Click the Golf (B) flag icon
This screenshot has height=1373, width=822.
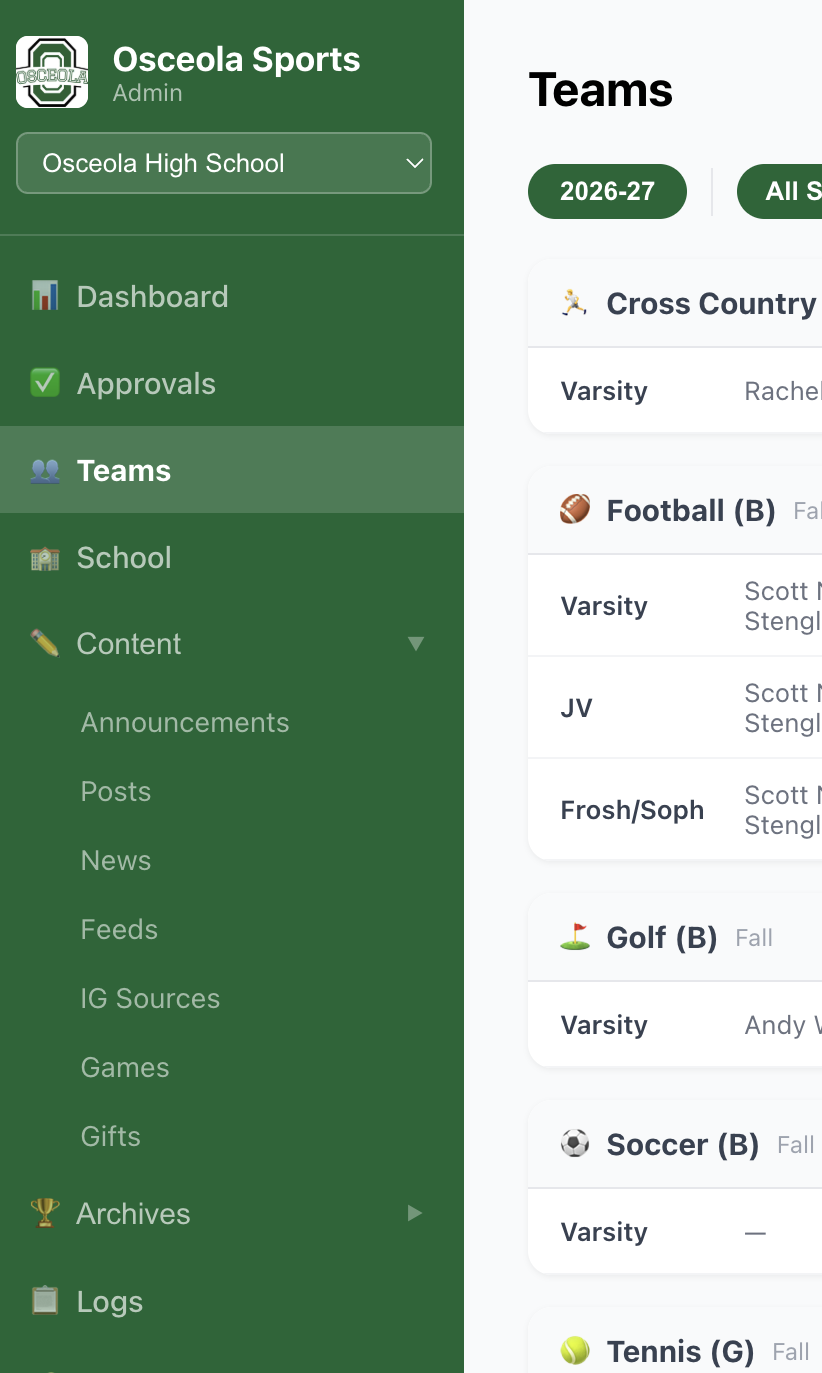point(575,937)
